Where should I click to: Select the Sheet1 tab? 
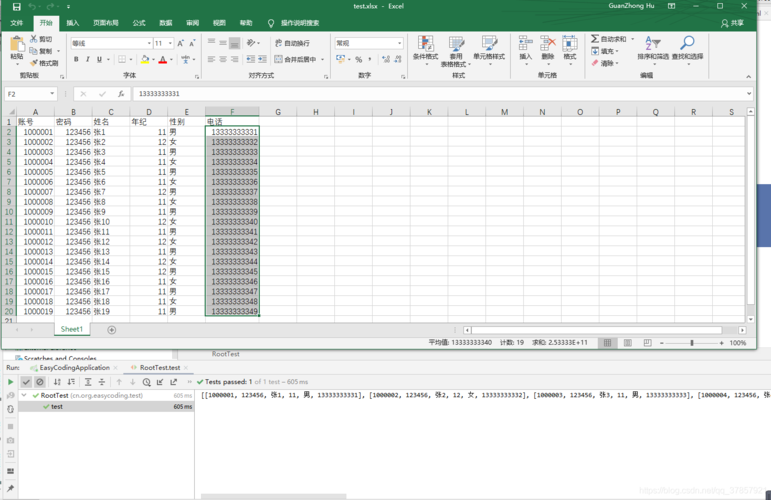coord(72,329)
